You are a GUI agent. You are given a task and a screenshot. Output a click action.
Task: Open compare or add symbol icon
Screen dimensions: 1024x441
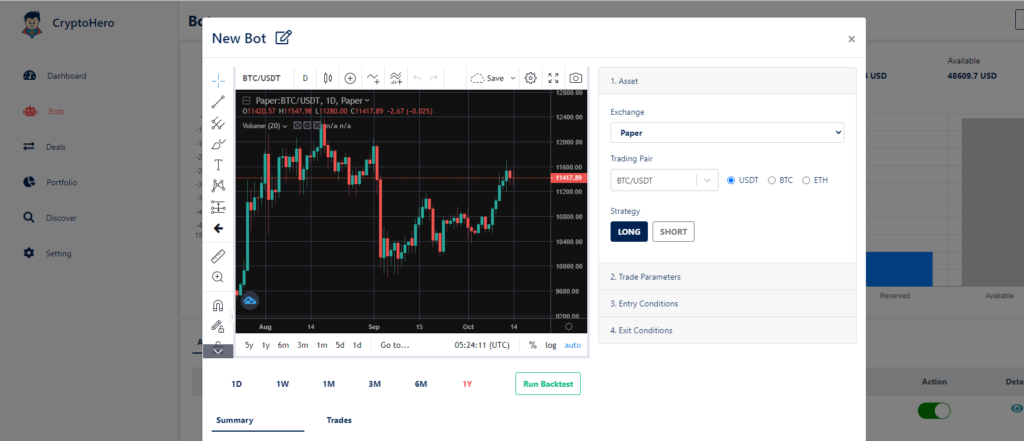click(x=350, y=78)
